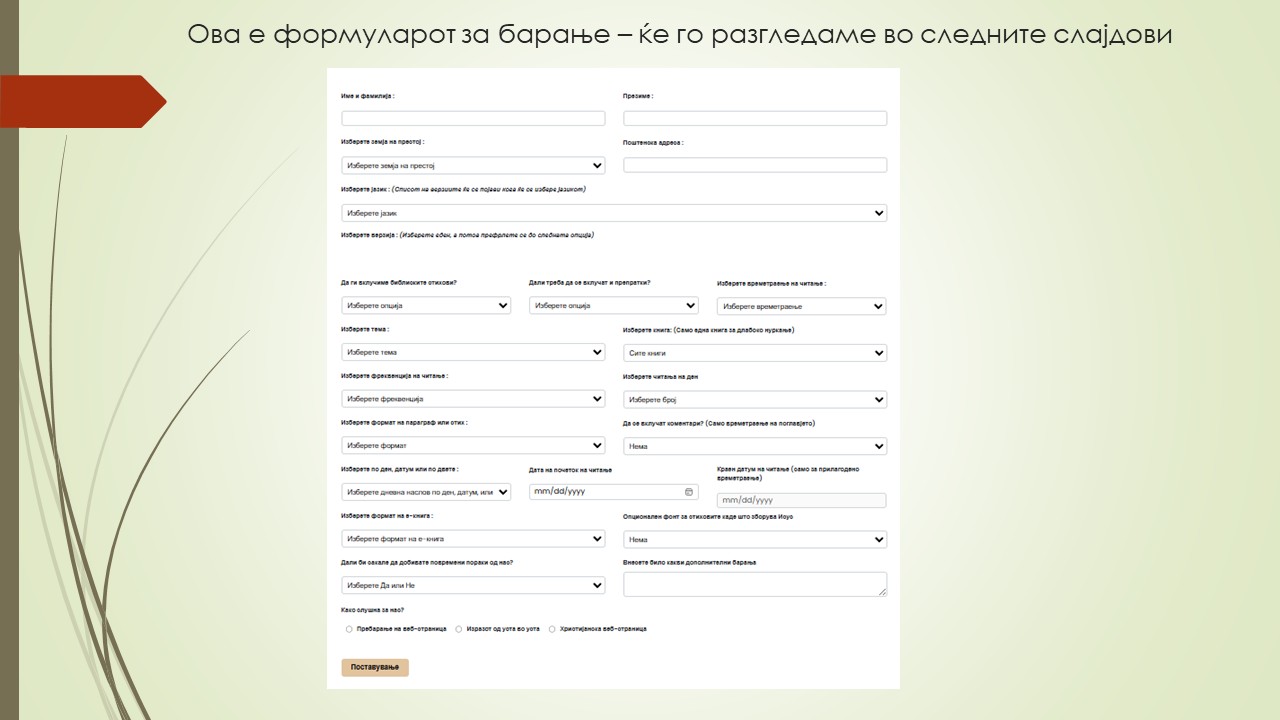Expand the "Сите книги" book selection dropdown

click(755, 352)
